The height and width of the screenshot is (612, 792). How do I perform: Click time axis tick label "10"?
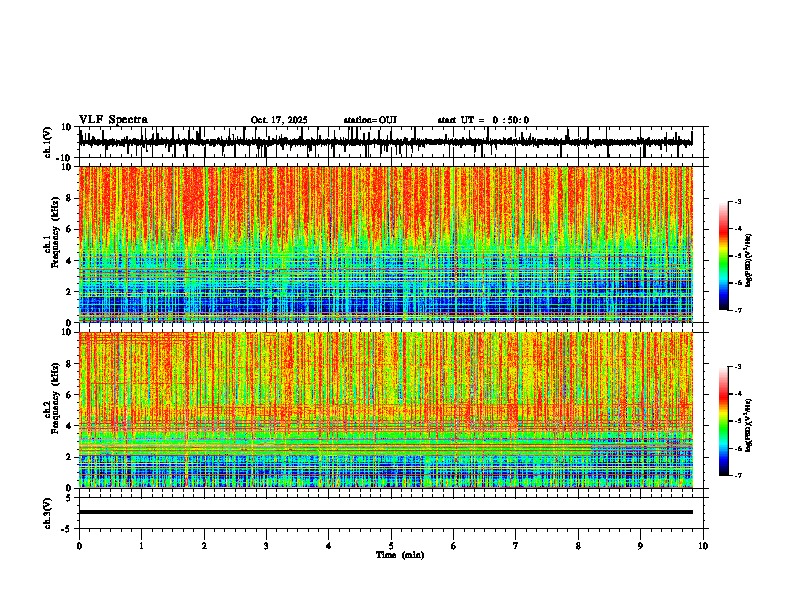pyautogui.click(x=703, y=546)
